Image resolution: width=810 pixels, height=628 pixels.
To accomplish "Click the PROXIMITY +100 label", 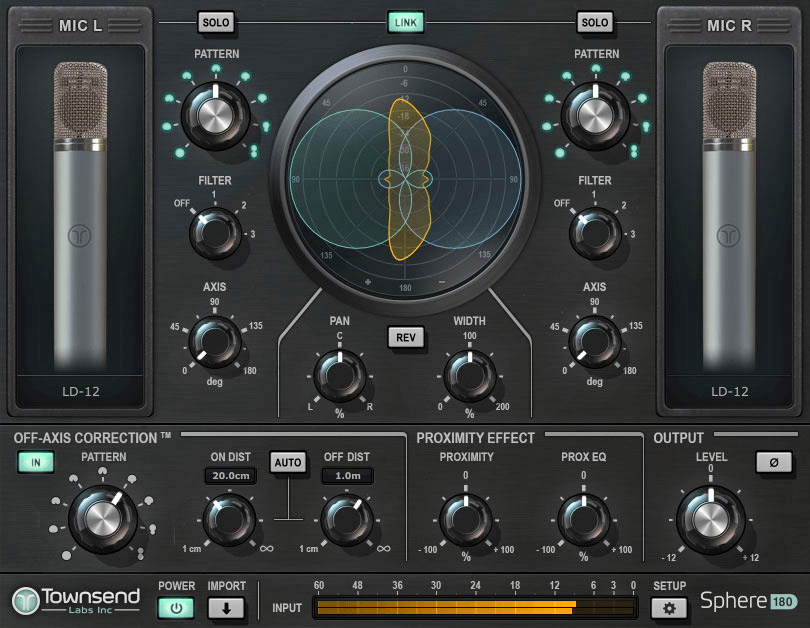I will (x=504, y=550).
